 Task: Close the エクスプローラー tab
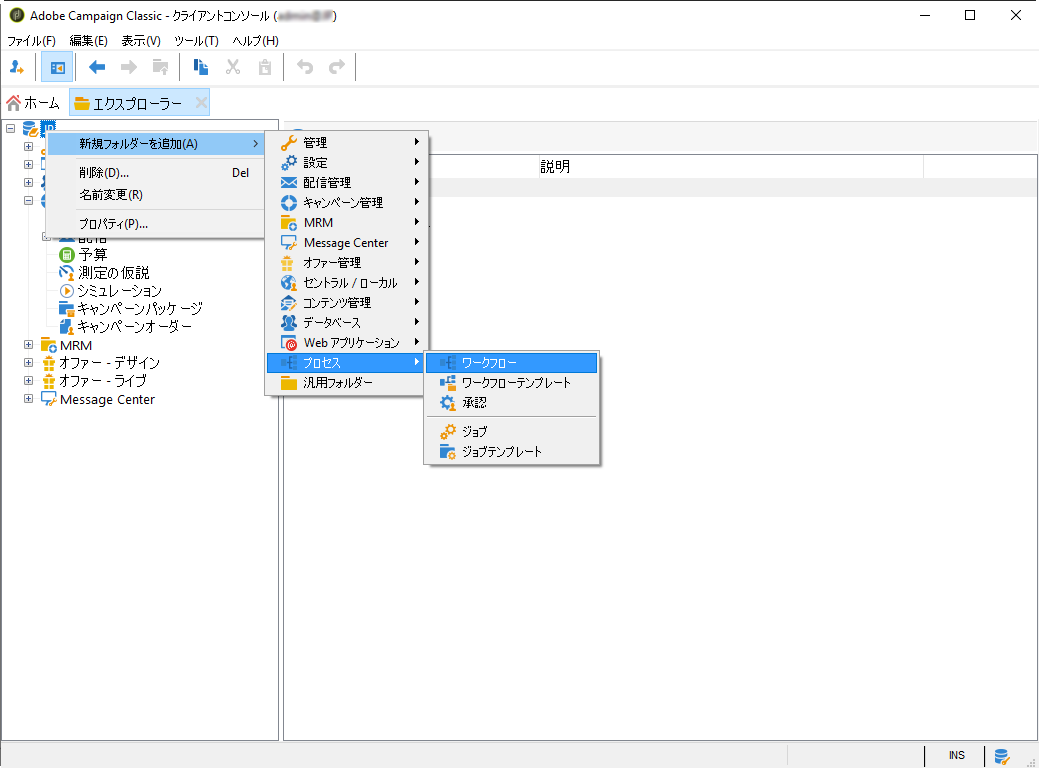[201, 103]
